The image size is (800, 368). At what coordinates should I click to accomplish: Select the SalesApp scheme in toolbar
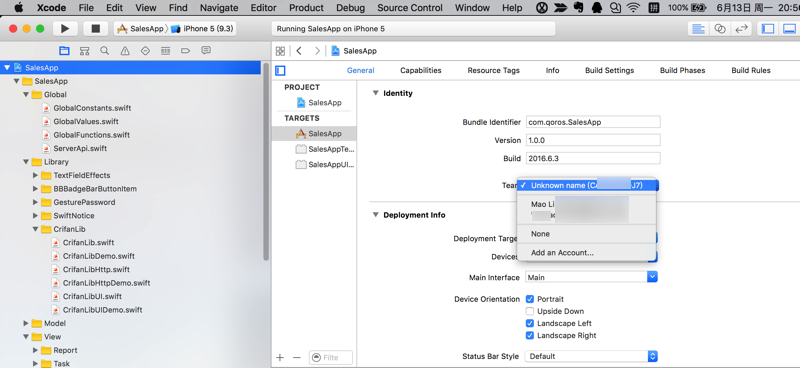coord(140,29)
